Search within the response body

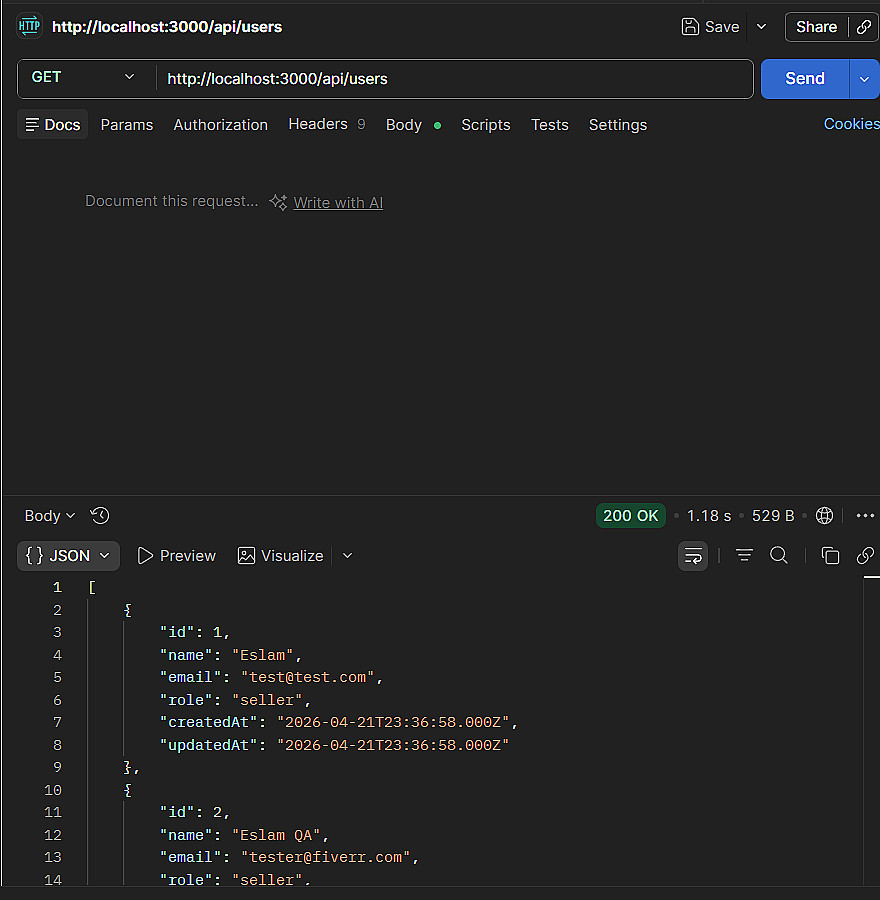point(779,556)
